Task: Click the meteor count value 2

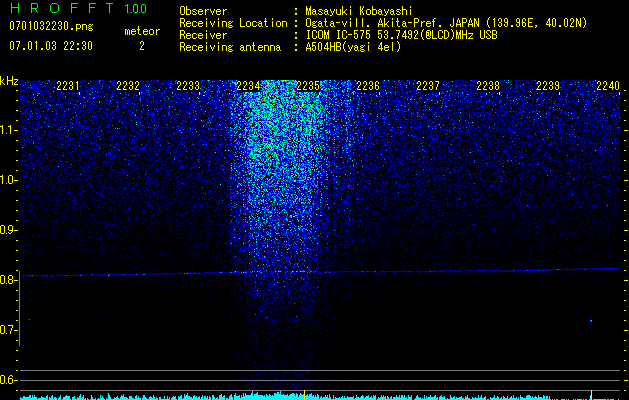Action: [x=142, y=46]
